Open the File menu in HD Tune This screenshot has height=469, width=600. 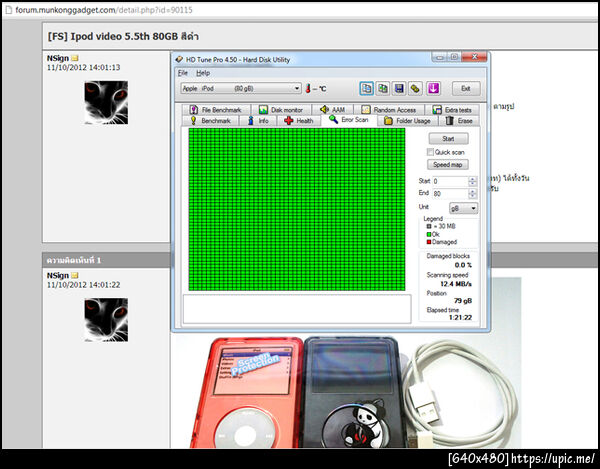[183, 73]
